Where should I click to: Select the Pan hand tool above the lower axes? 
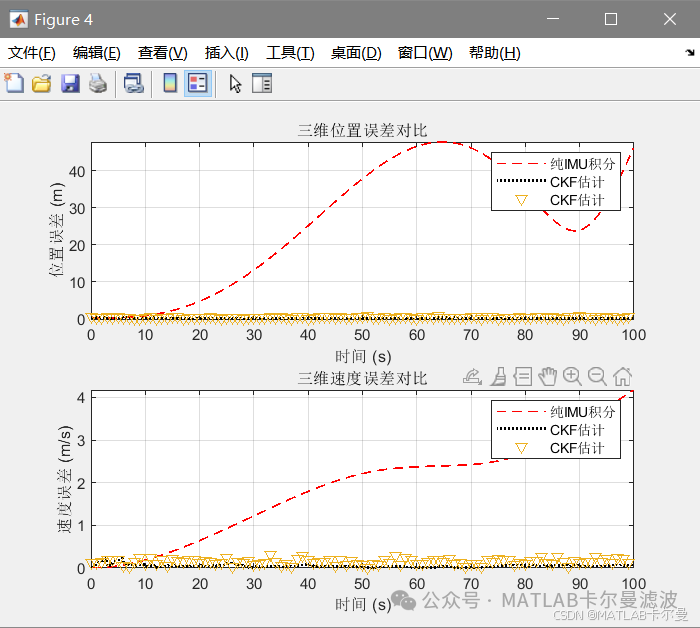547,376
